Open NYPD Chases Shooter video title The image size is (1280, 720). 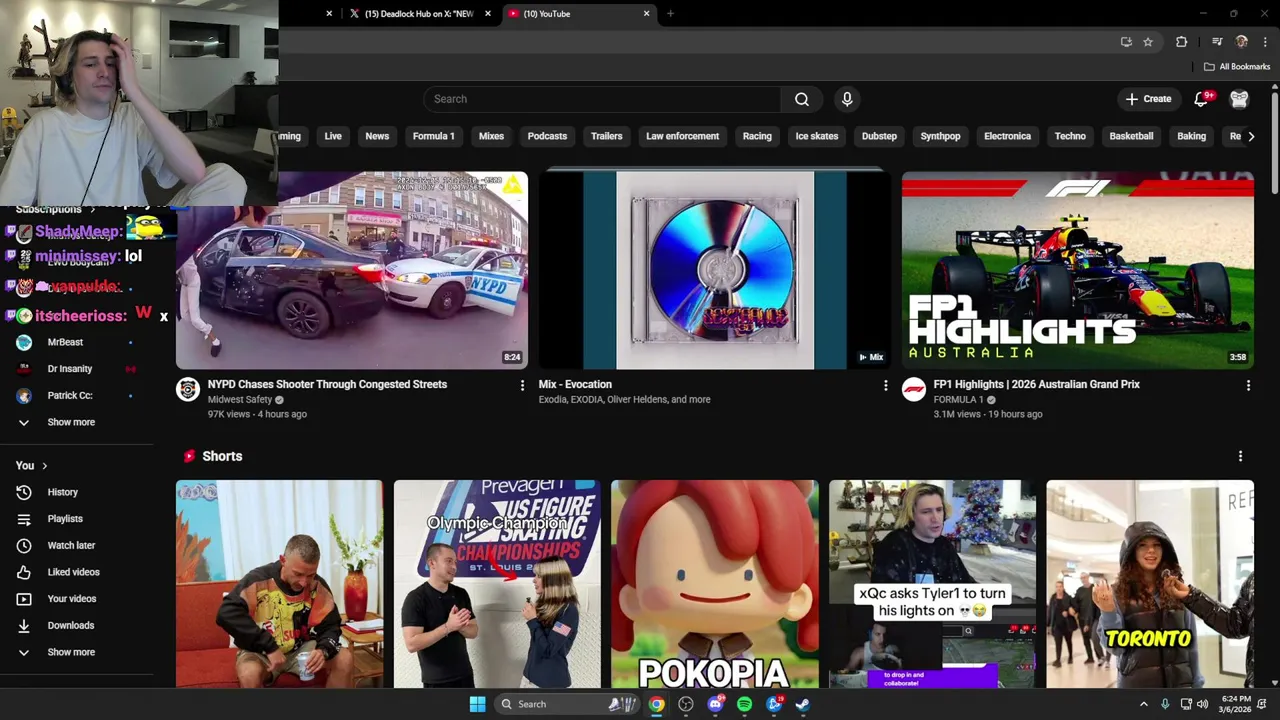(327, 384)
